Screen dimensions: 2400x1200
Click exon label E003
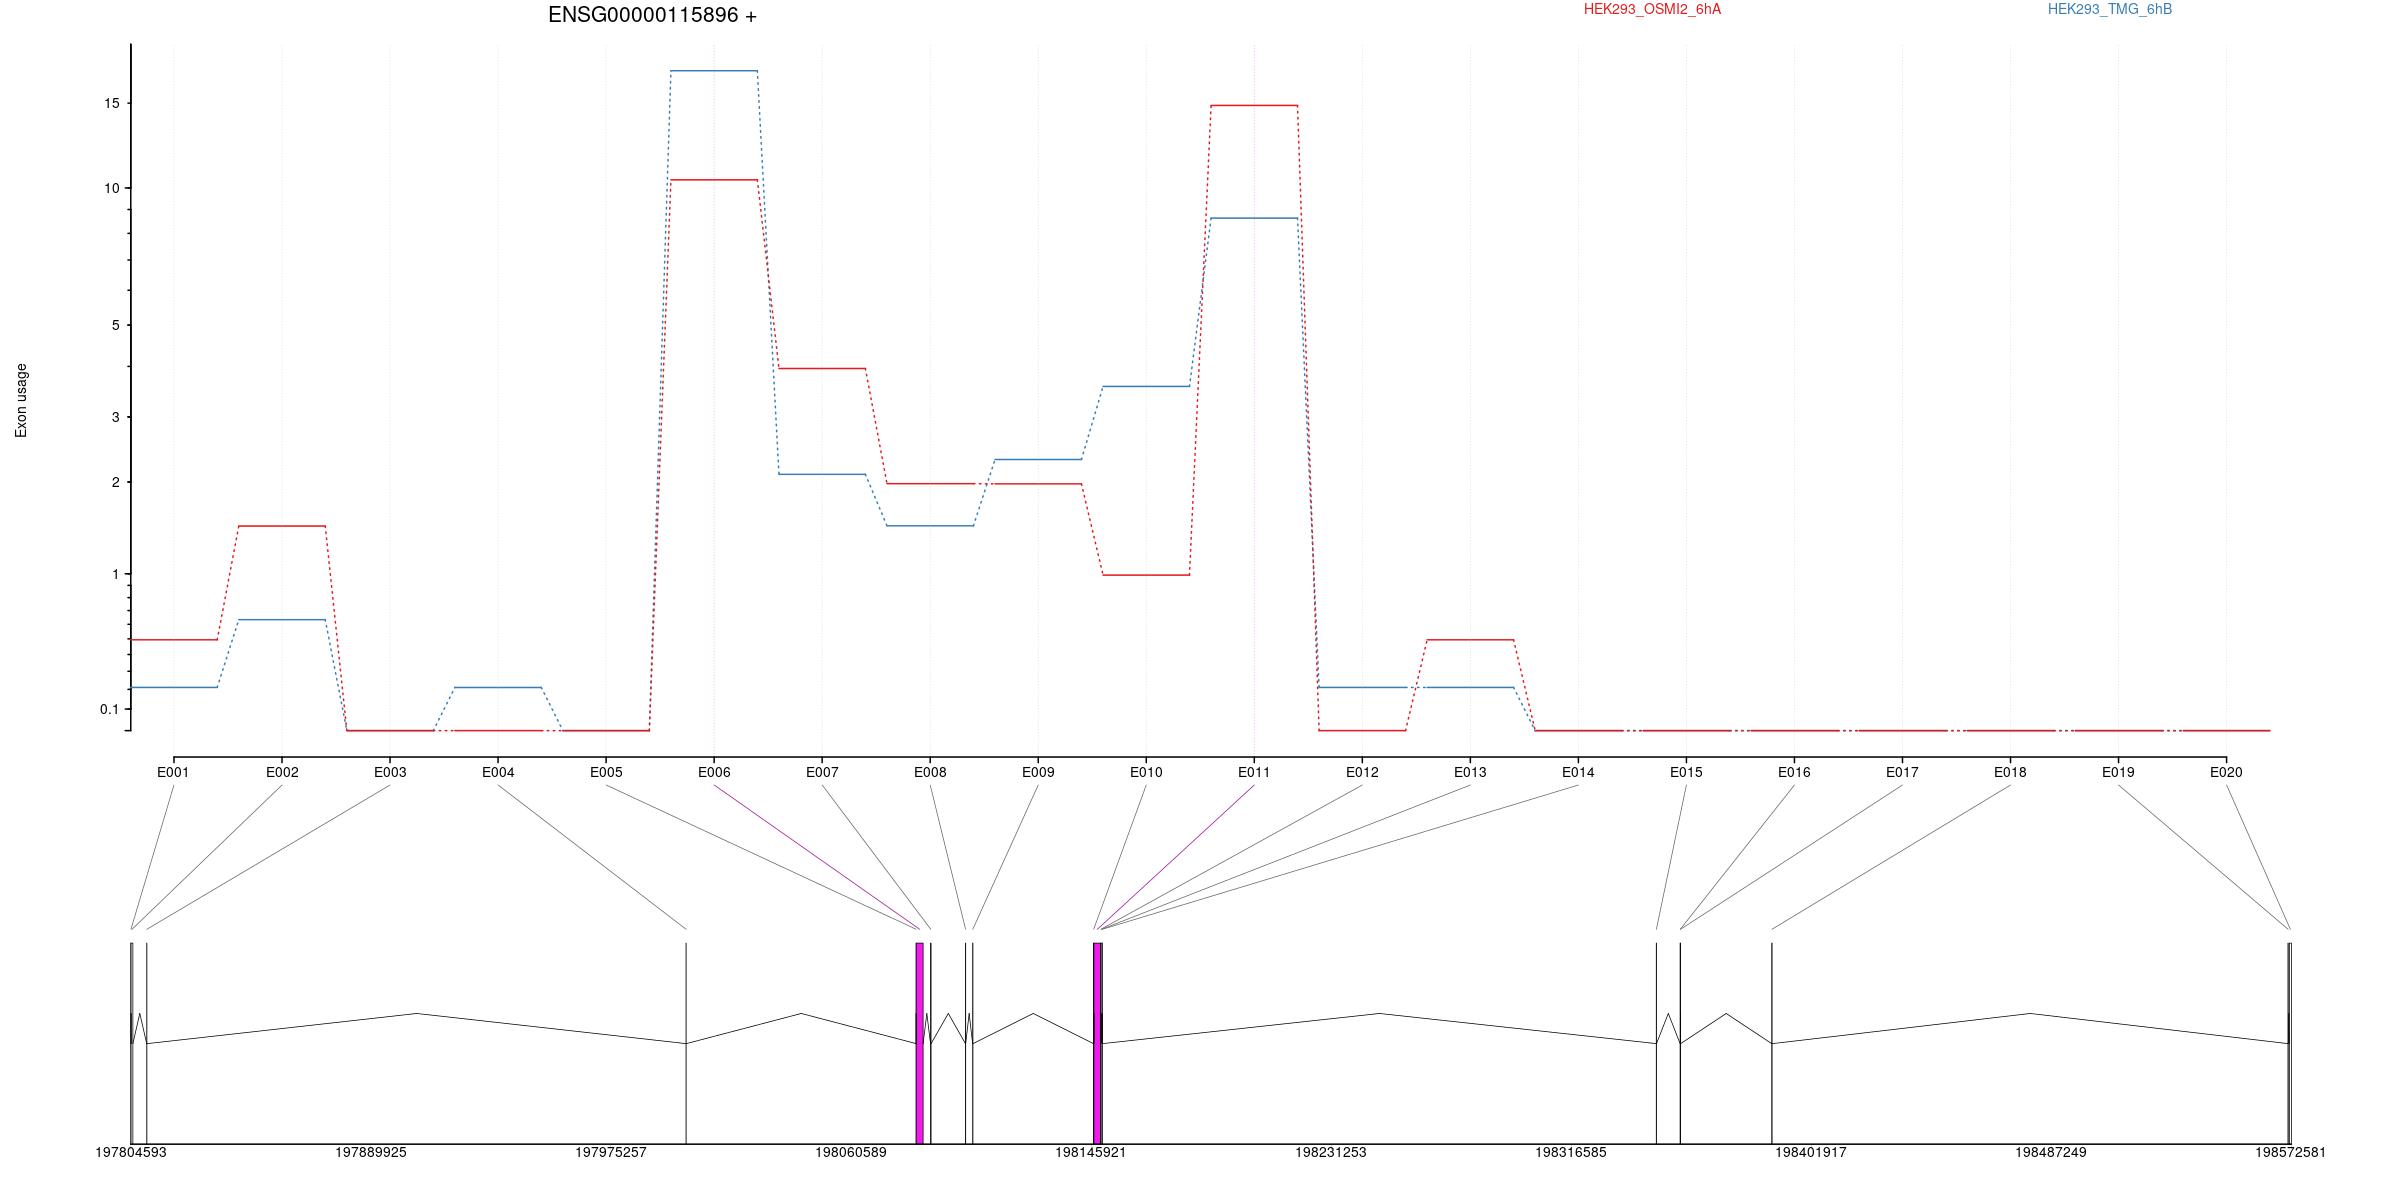[390, 772]
